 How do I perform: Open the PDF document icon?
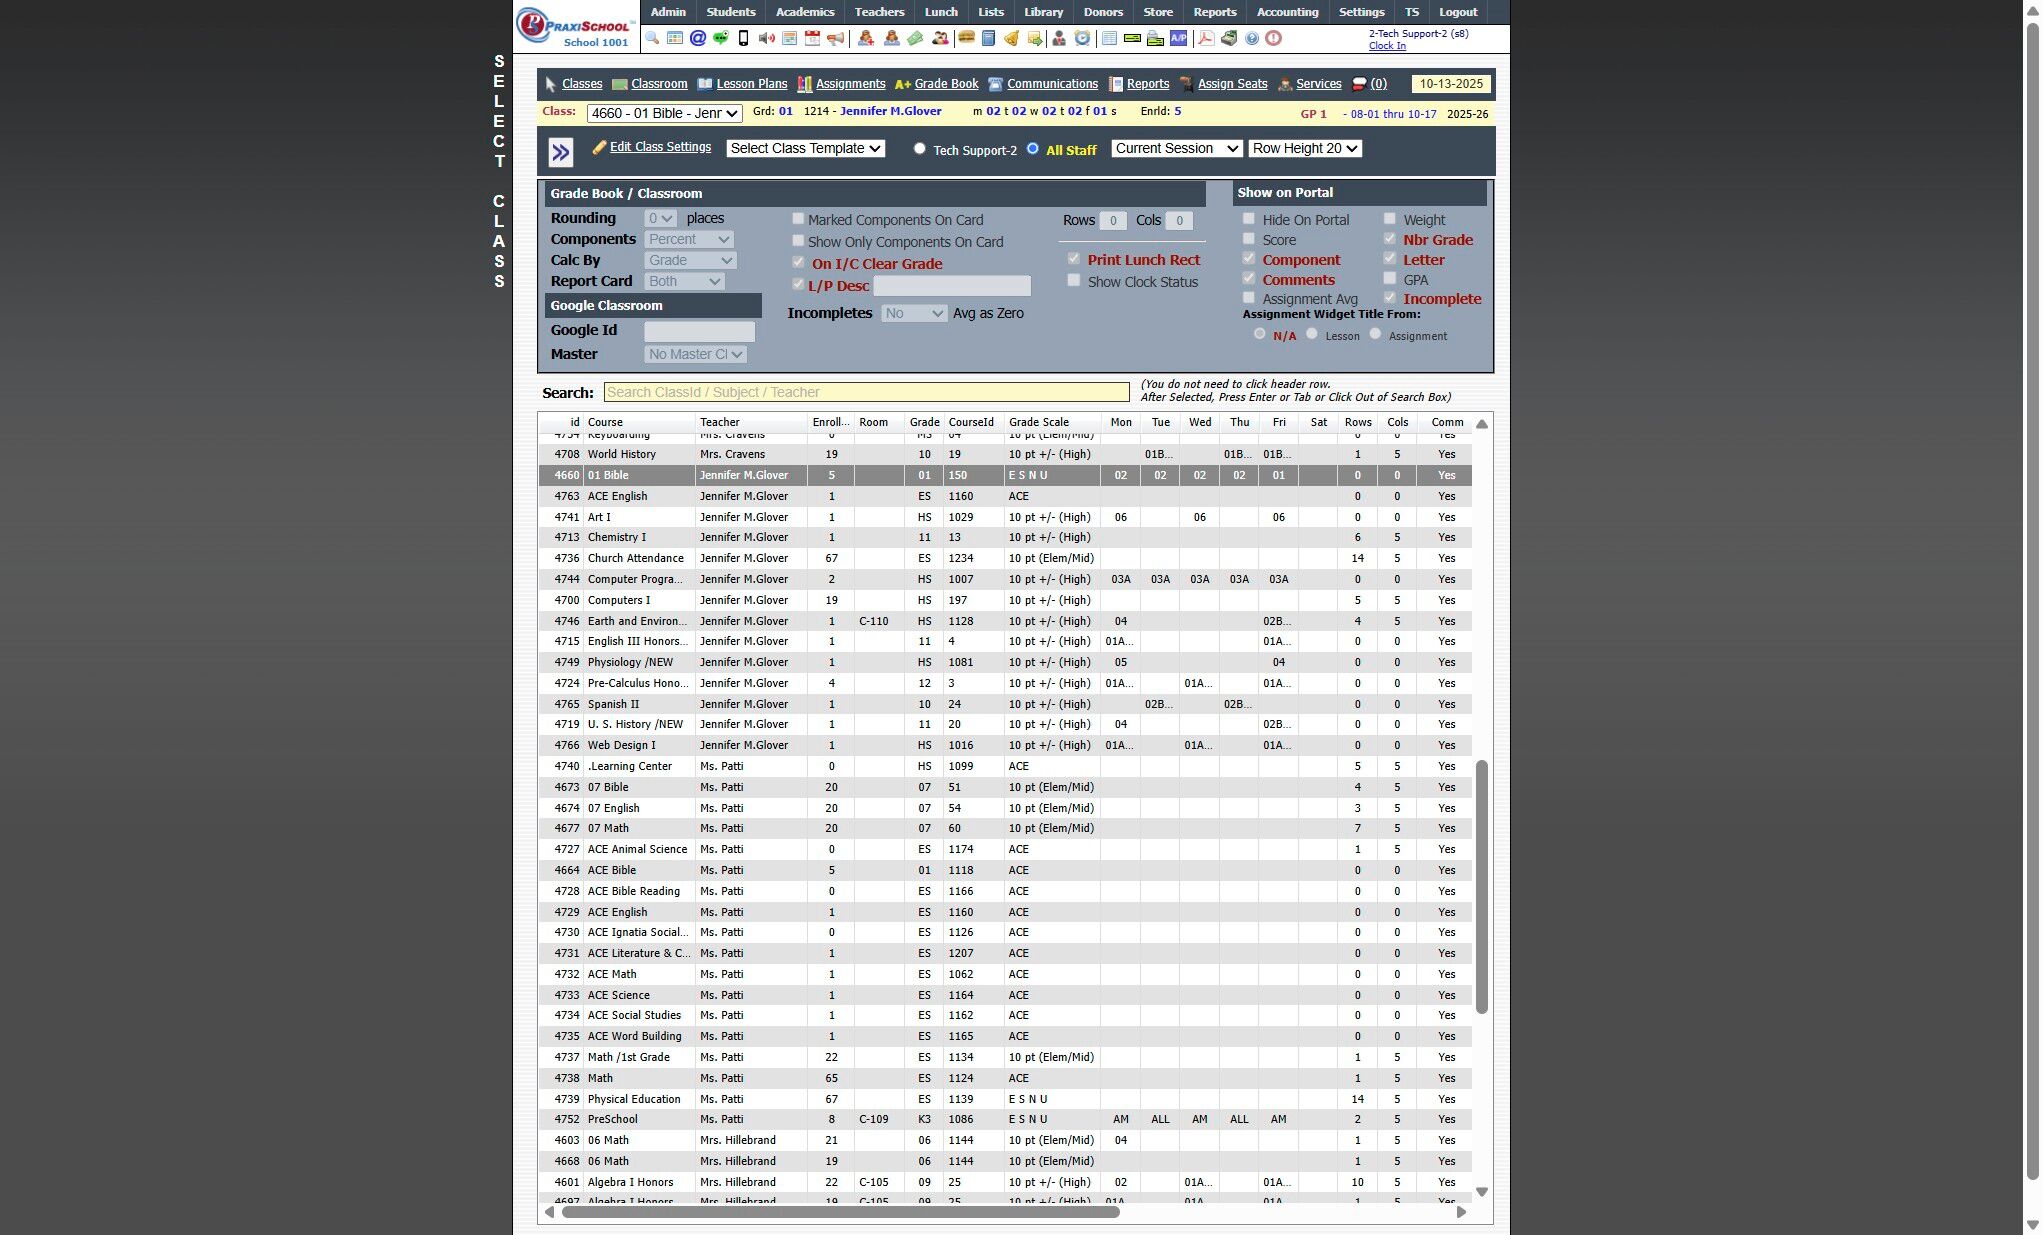(x=1206, y=38)
